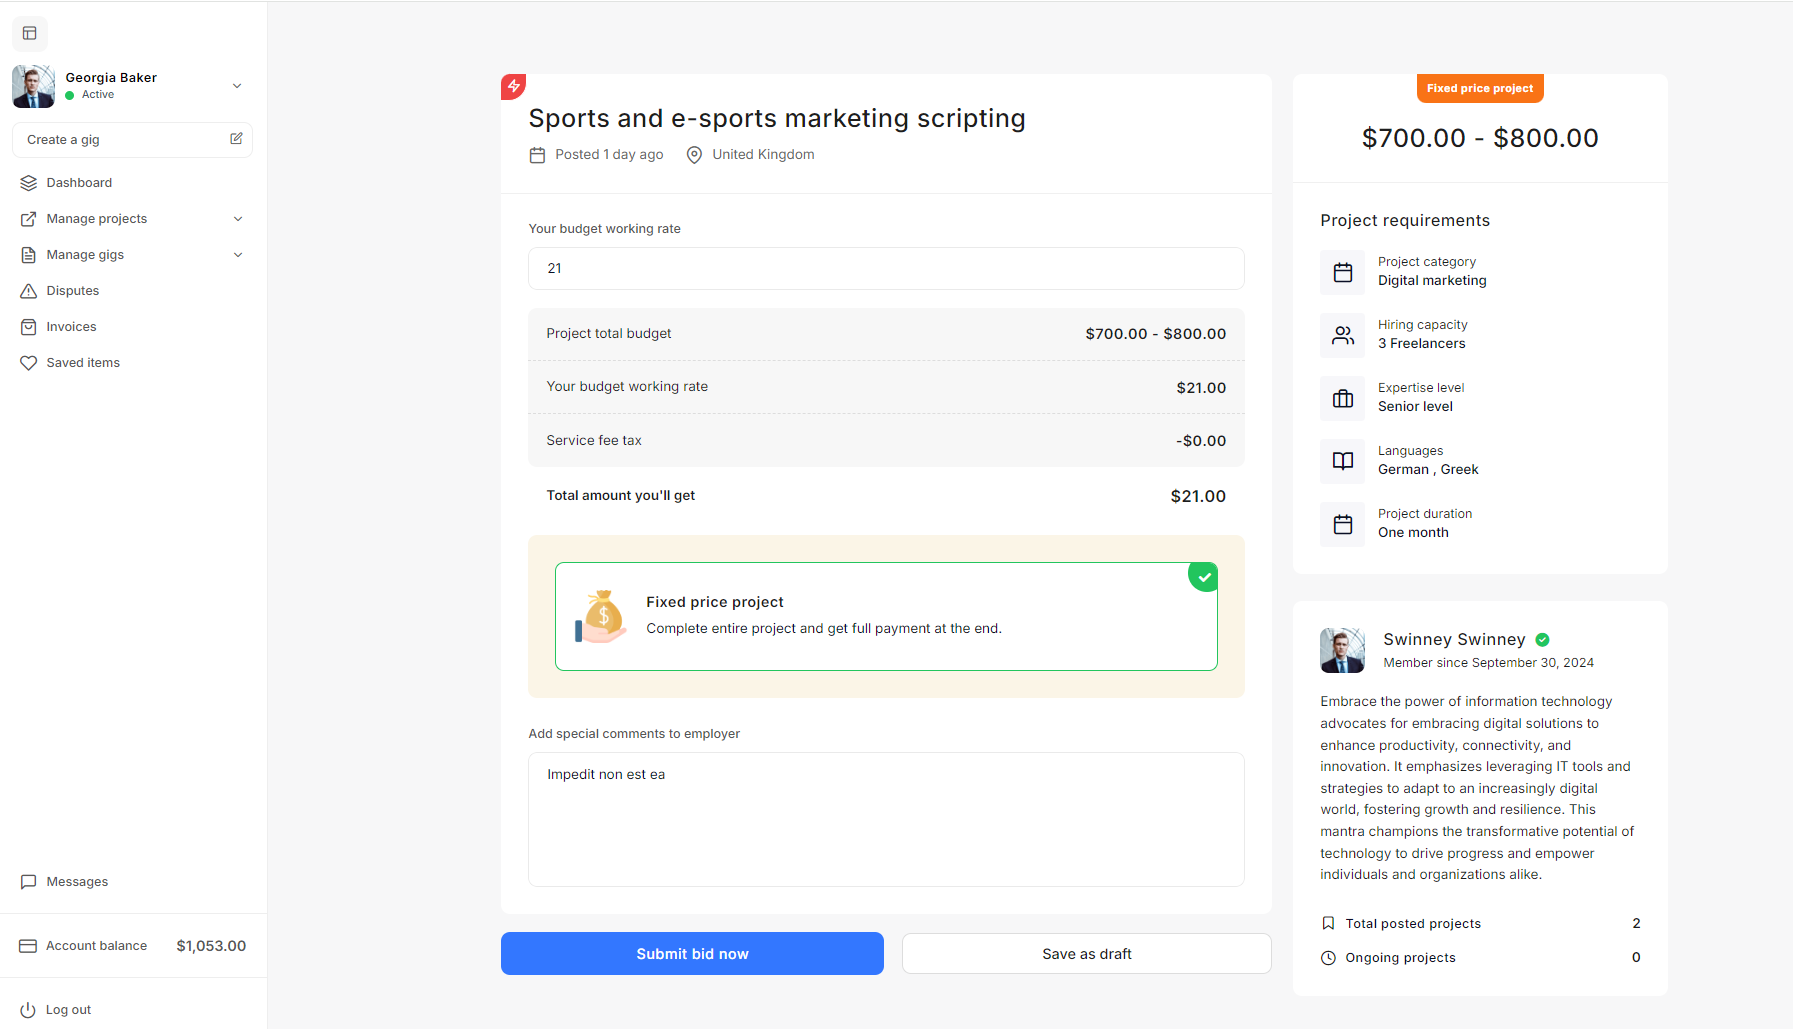Click the edit icon in Create a gig

(236, 139)
